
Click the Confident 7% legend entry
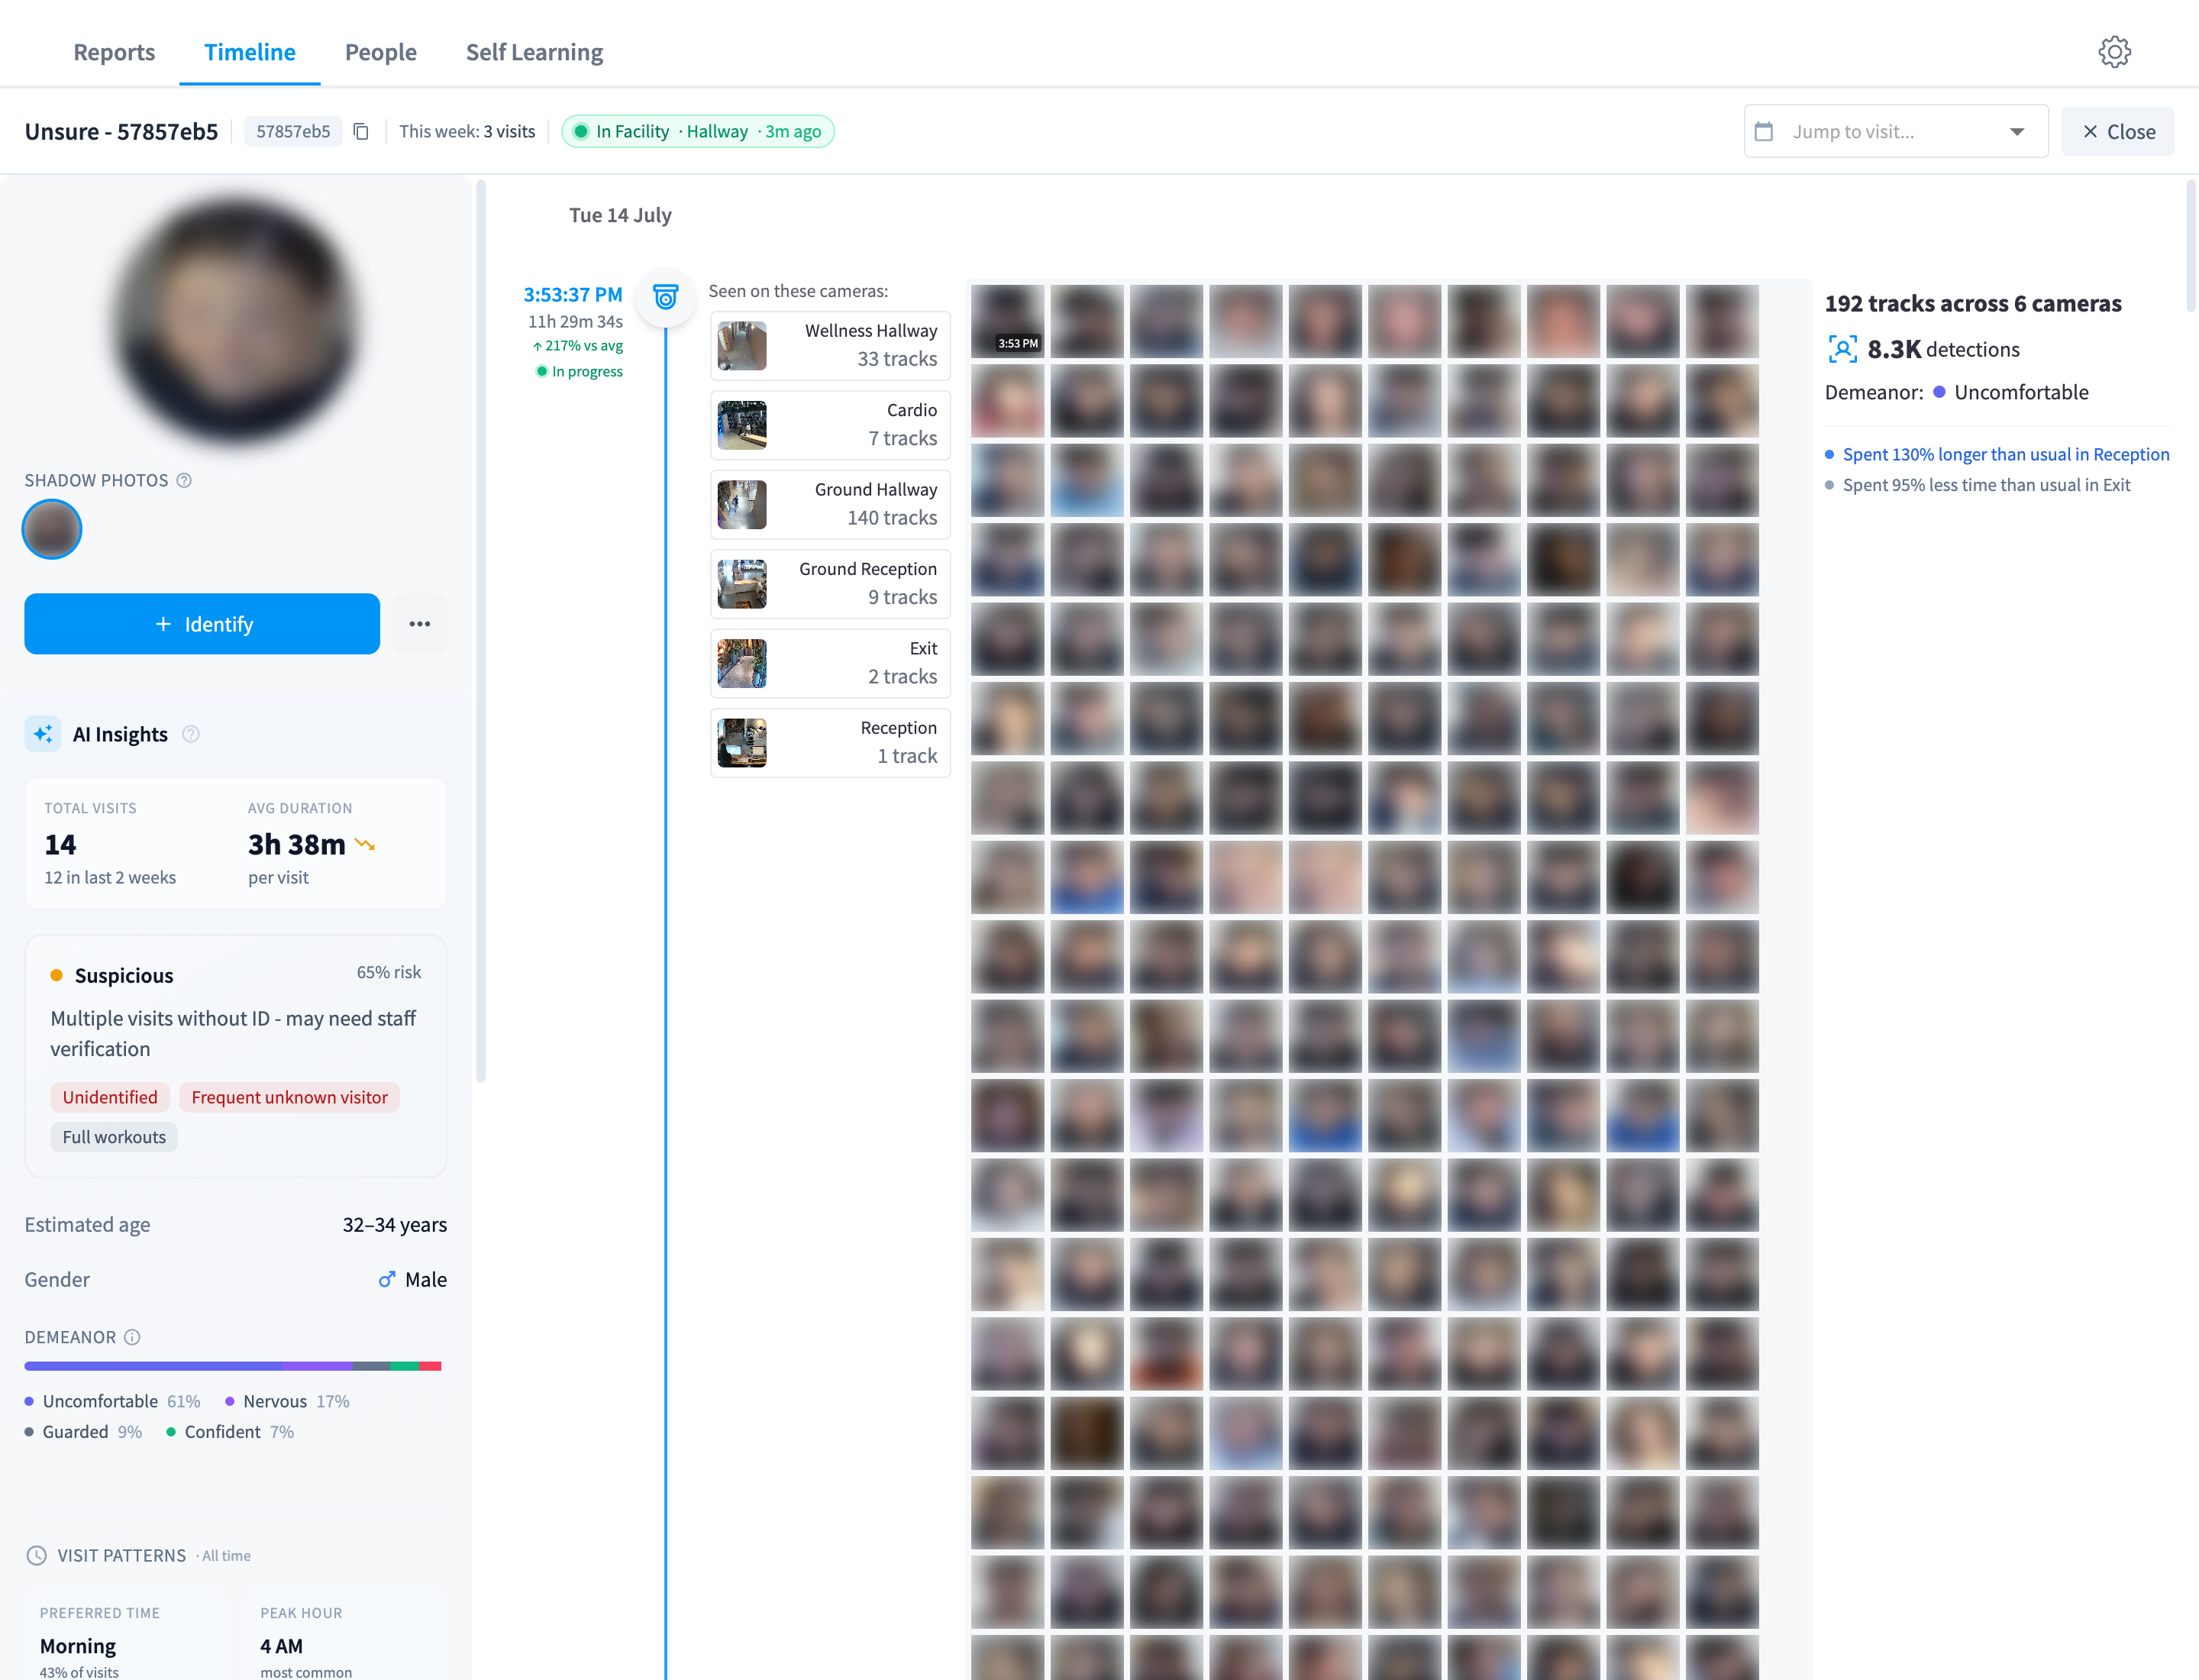pyautogui.click(x=231, y=1432)
